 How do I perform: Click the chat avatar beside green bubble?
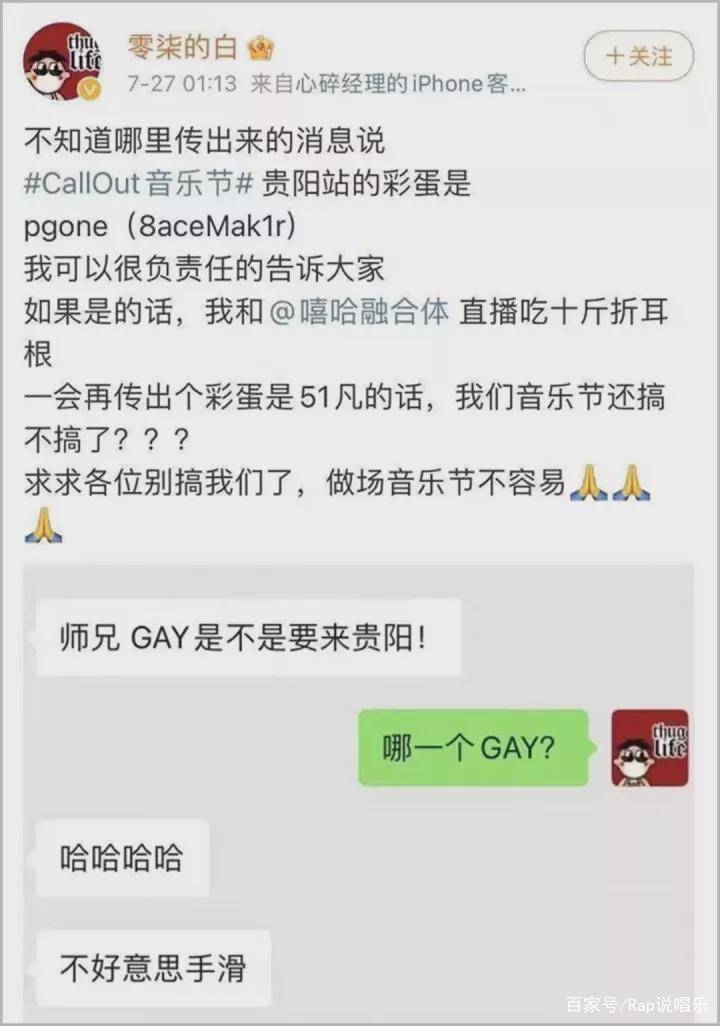pyautogui.click(x=649, y=747)
